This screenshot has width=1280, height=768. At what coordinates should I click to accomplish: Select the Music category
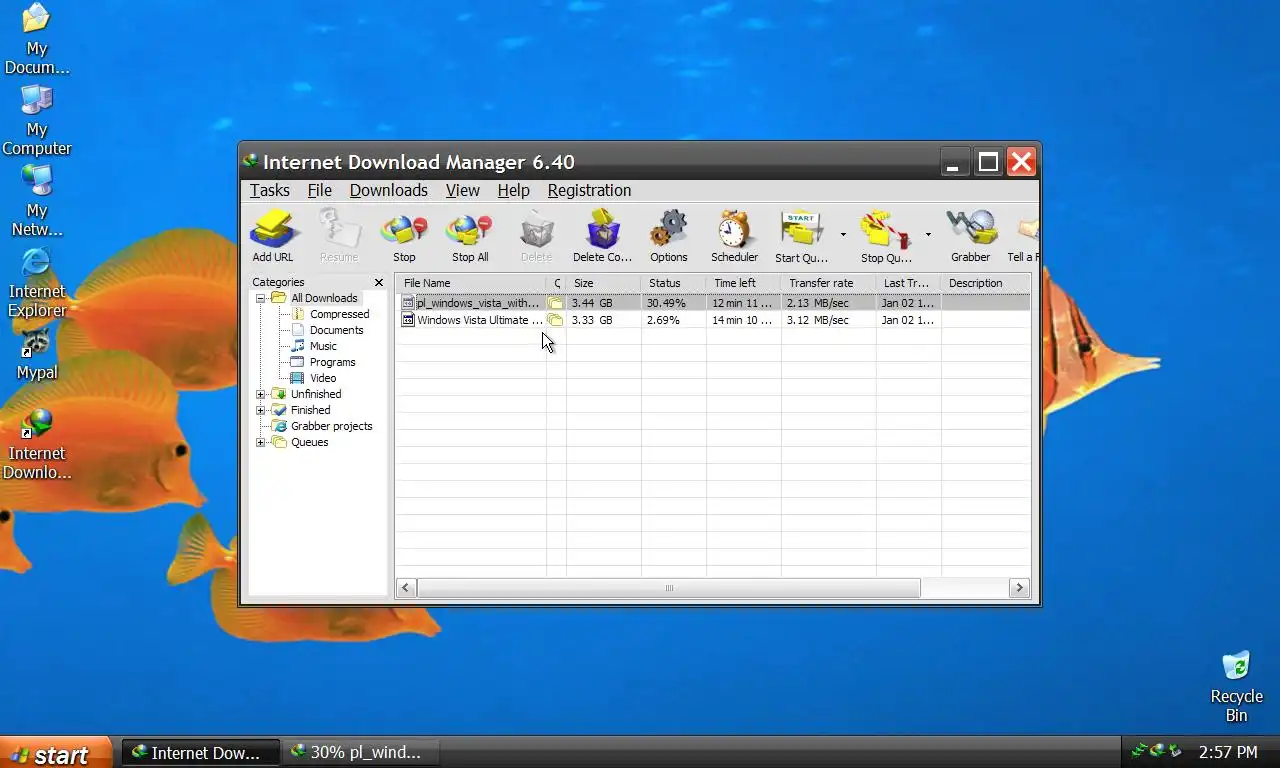pyautogui.click(x=323, y=346)
